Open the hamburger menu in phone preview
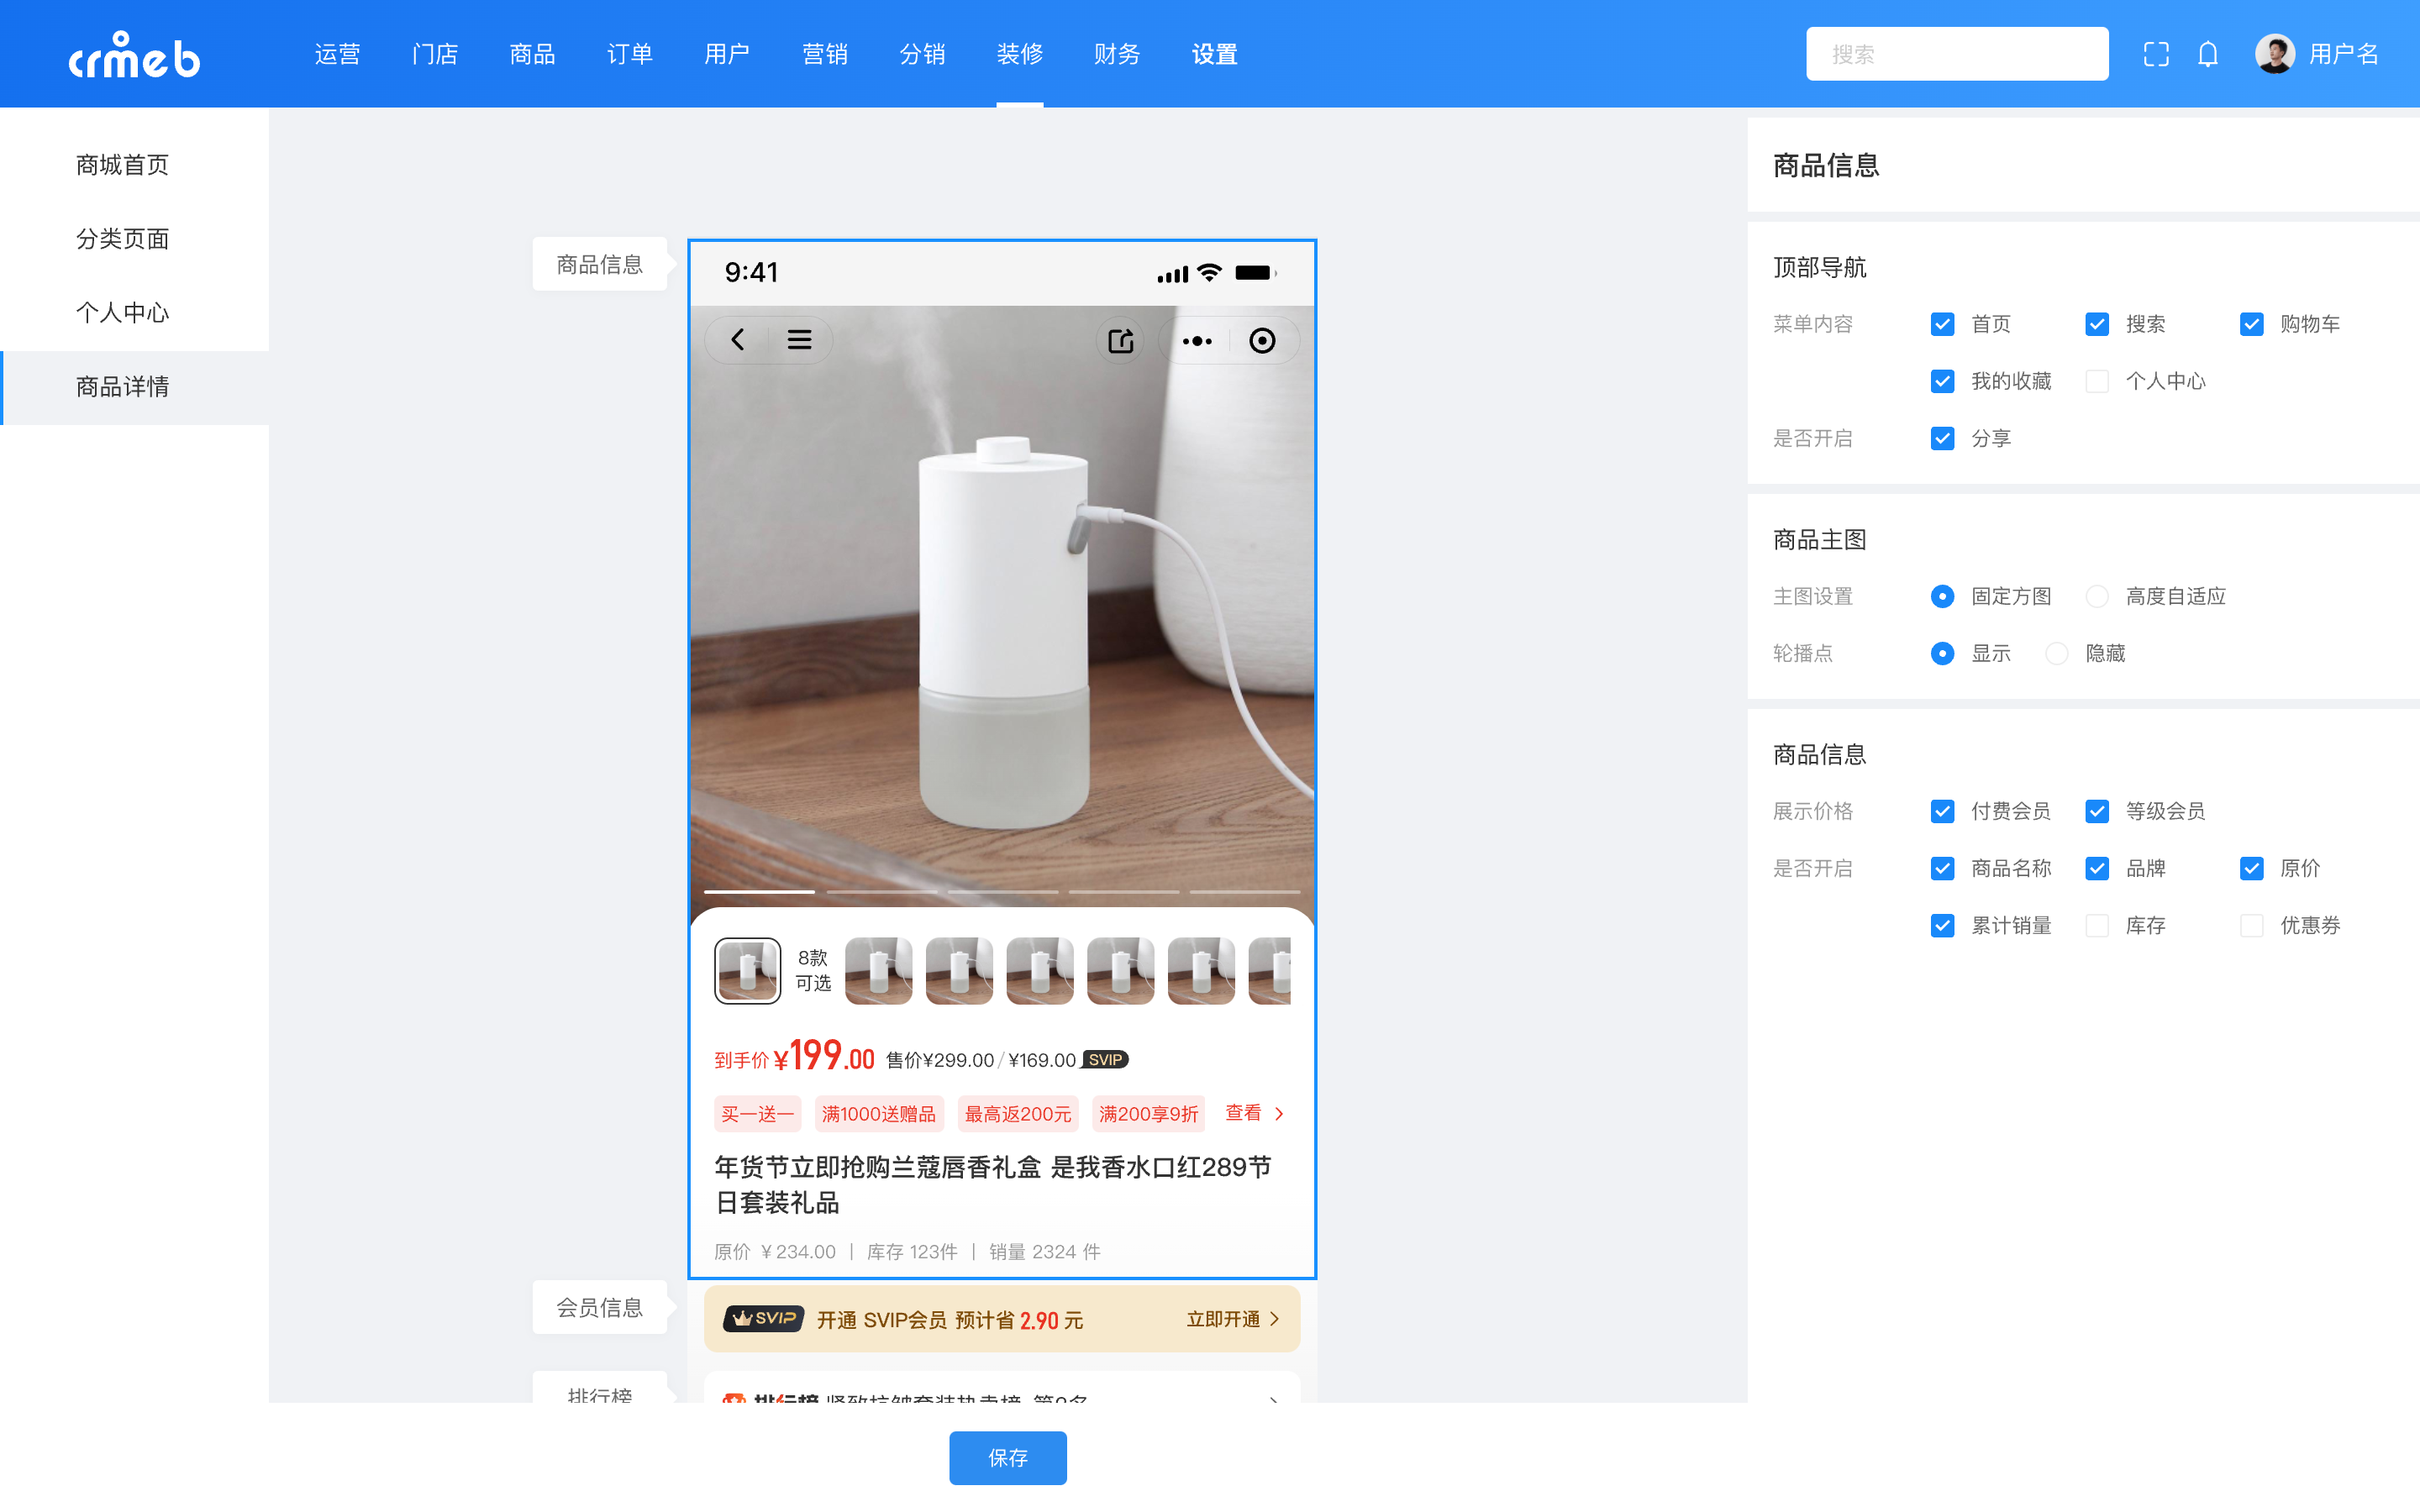 point(799,340)
